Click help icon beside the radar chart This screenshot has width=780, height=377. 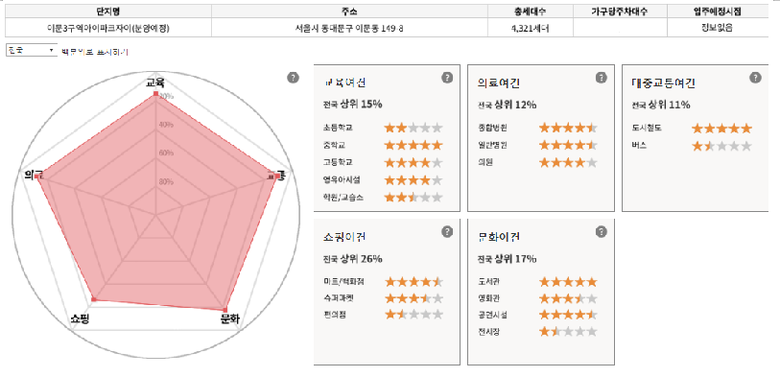(293, 78)
